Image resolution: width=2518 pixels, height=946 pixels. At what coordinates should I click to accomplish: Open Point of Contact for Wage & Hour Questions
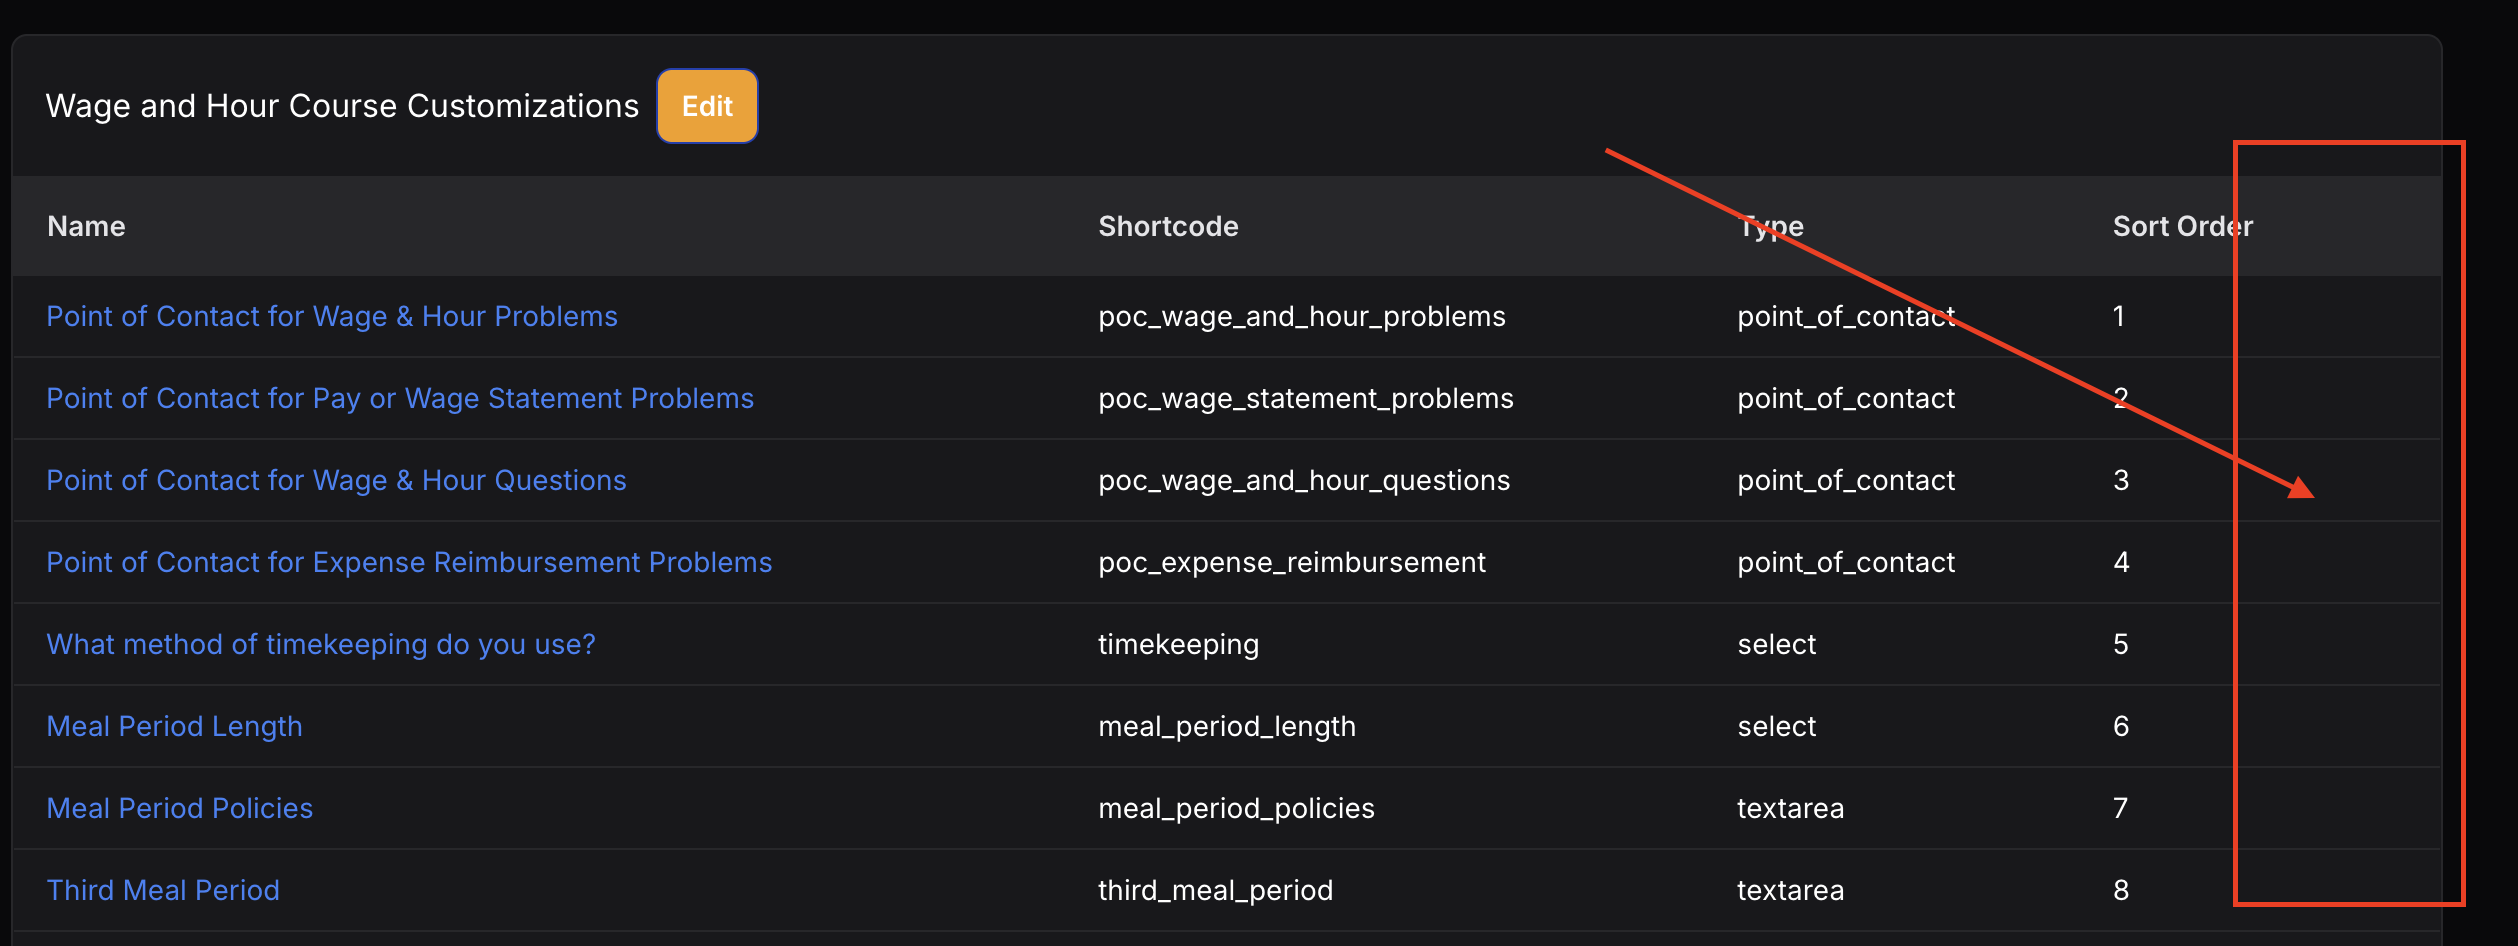(x=336, y=480)
